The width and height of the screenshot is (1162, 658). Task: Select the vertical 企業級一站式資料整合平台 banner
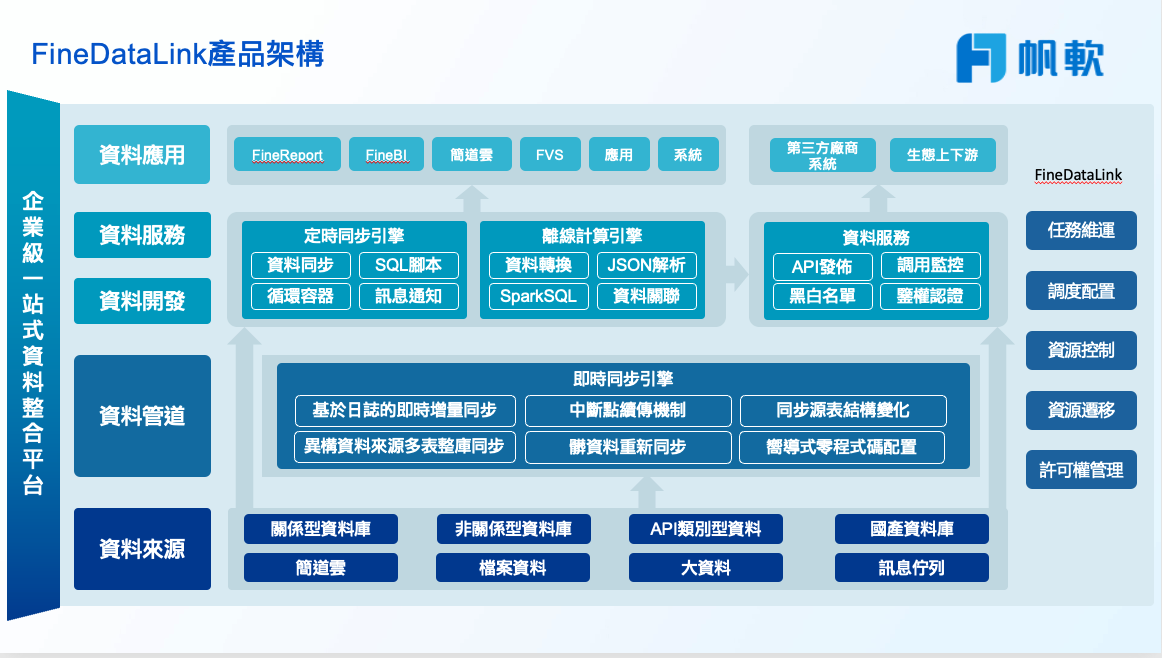33,355
